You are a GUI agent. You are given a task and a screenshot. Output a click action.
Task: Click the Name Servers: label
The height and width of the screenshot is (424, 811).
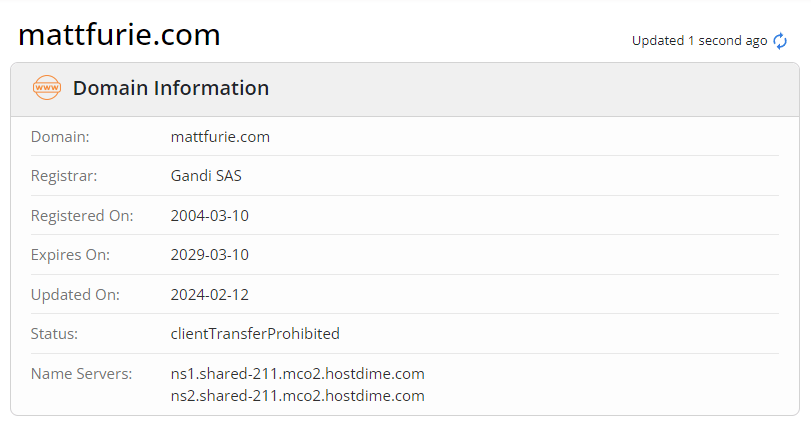pos(82,374)
